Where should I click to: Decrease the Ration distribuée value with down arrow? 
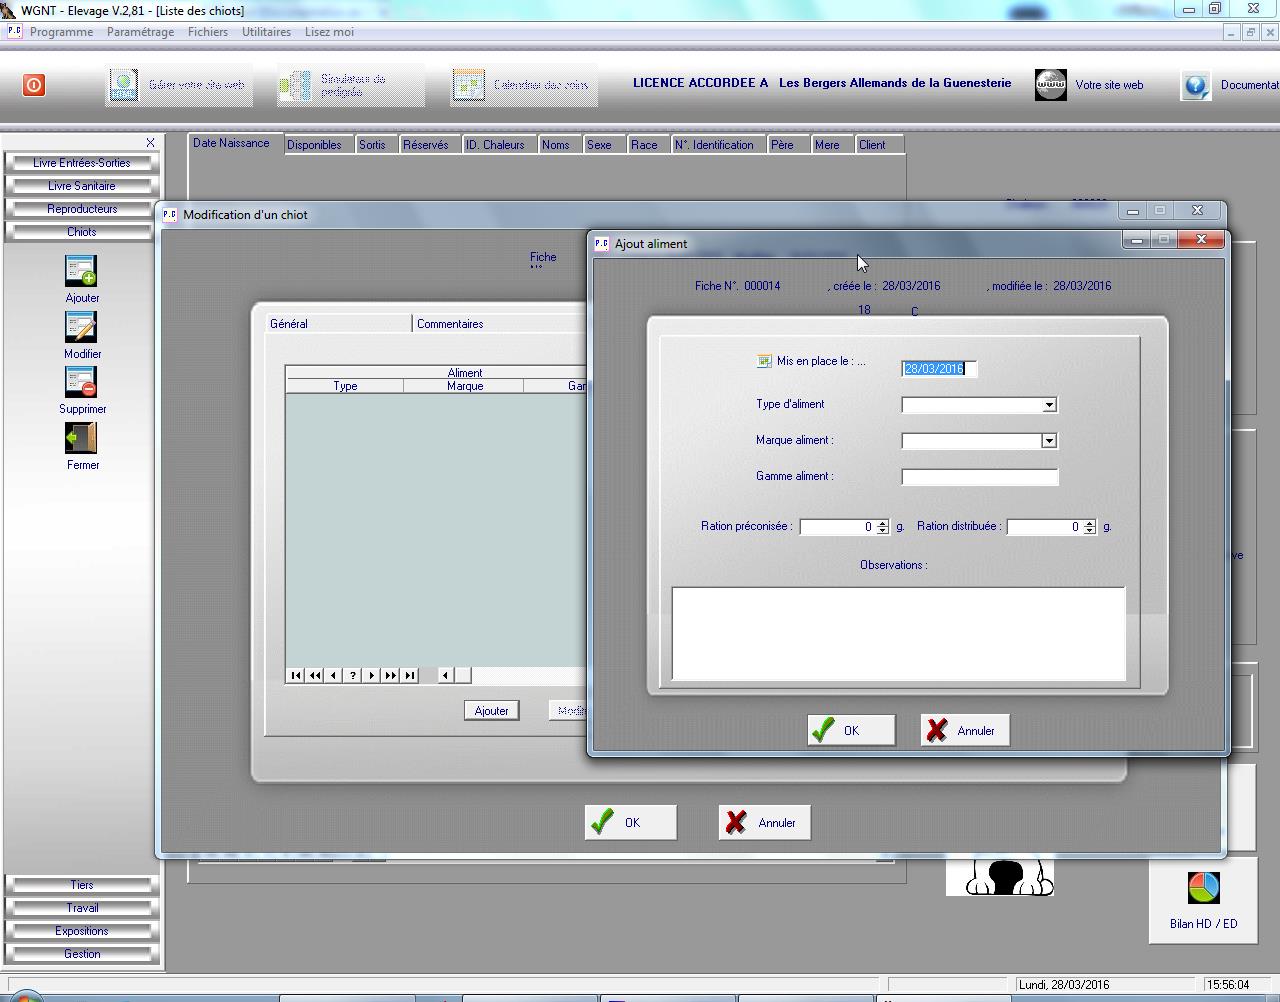pos(1090,531)
